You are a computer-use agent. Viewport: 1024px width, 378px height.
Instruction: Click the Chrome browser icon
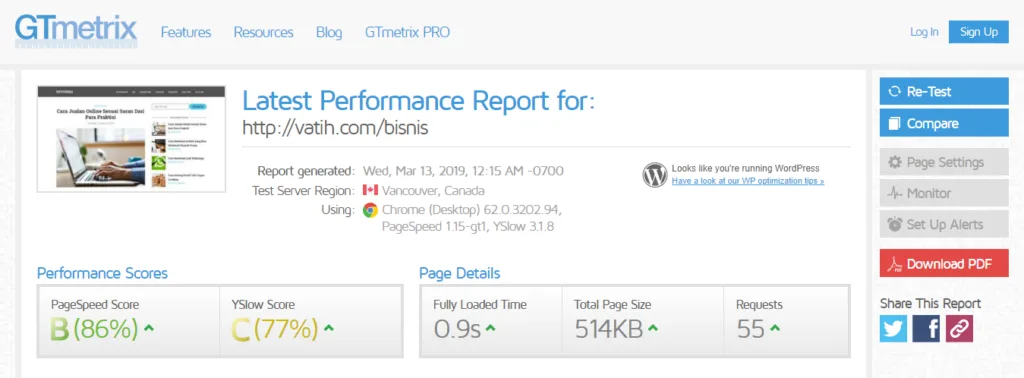click(370, 210)
